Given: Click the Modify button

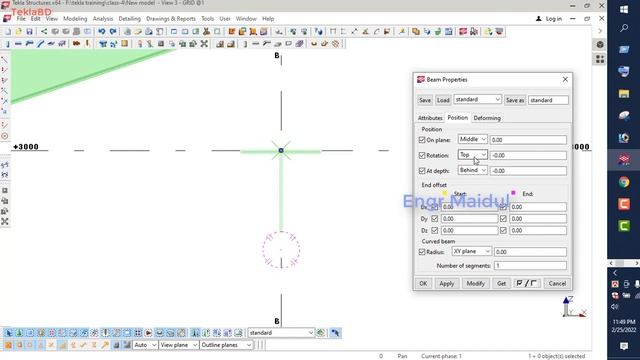Looking at the screenshot, I should pyautogui.click(x=476, y=283).
